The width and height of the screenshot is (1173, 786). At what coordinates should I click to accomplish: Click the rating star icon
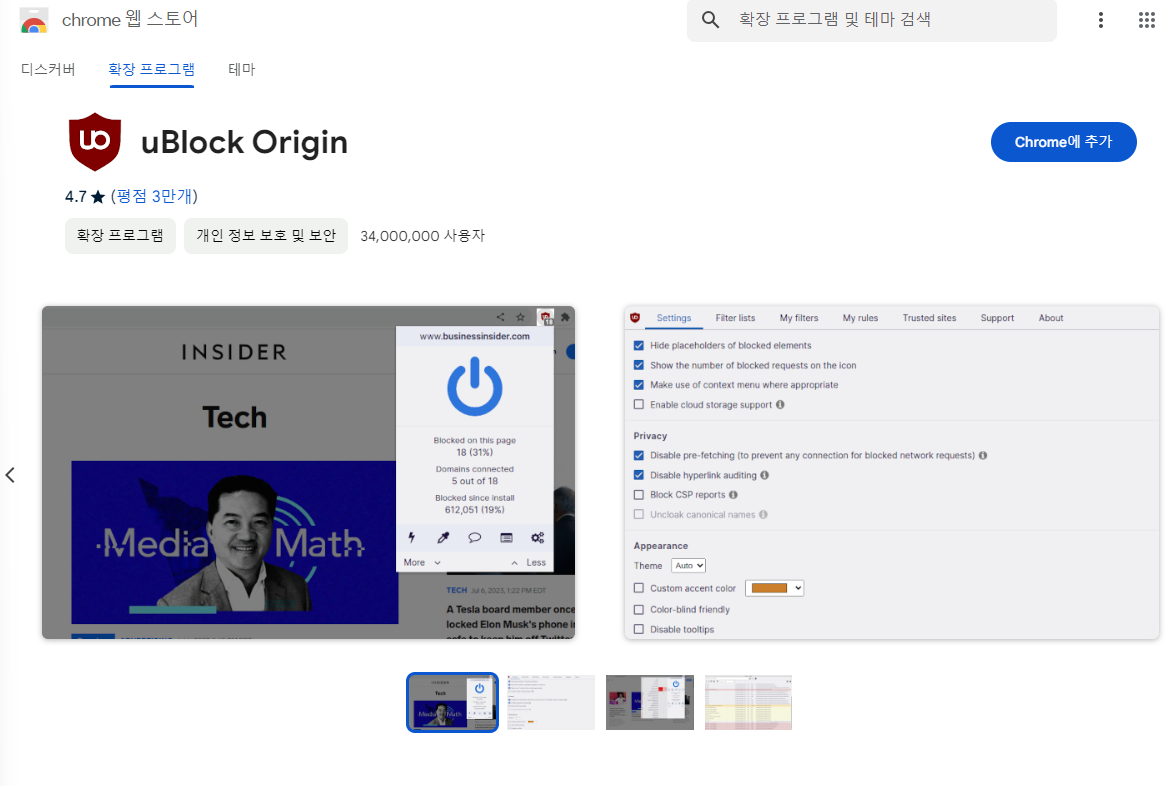98,197
